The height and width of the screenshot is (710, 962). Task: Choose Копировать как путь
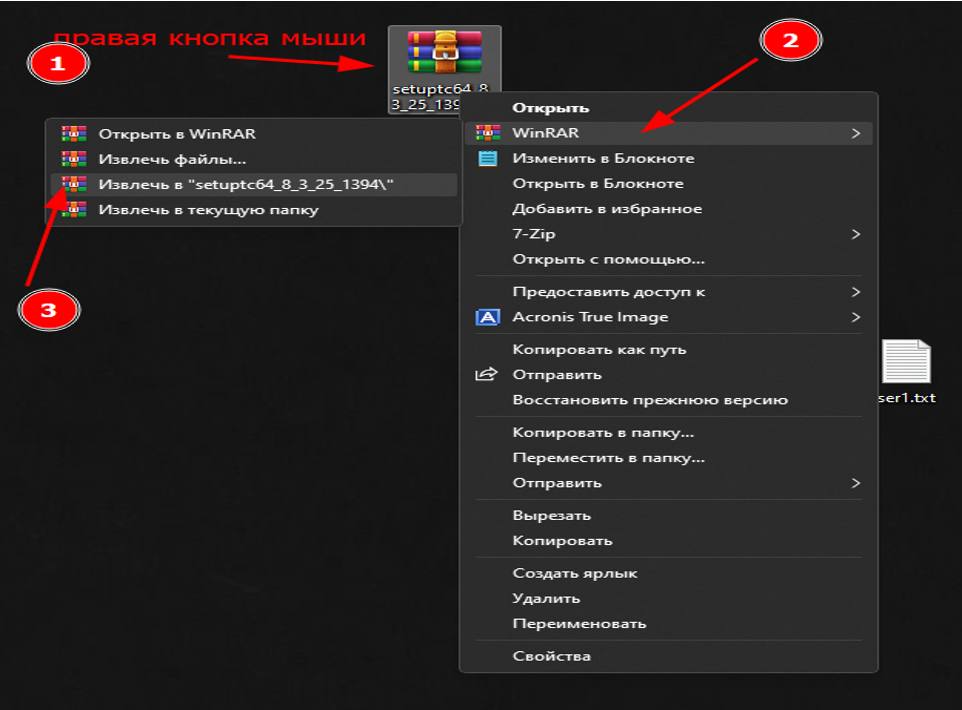(x=669, y=350)
